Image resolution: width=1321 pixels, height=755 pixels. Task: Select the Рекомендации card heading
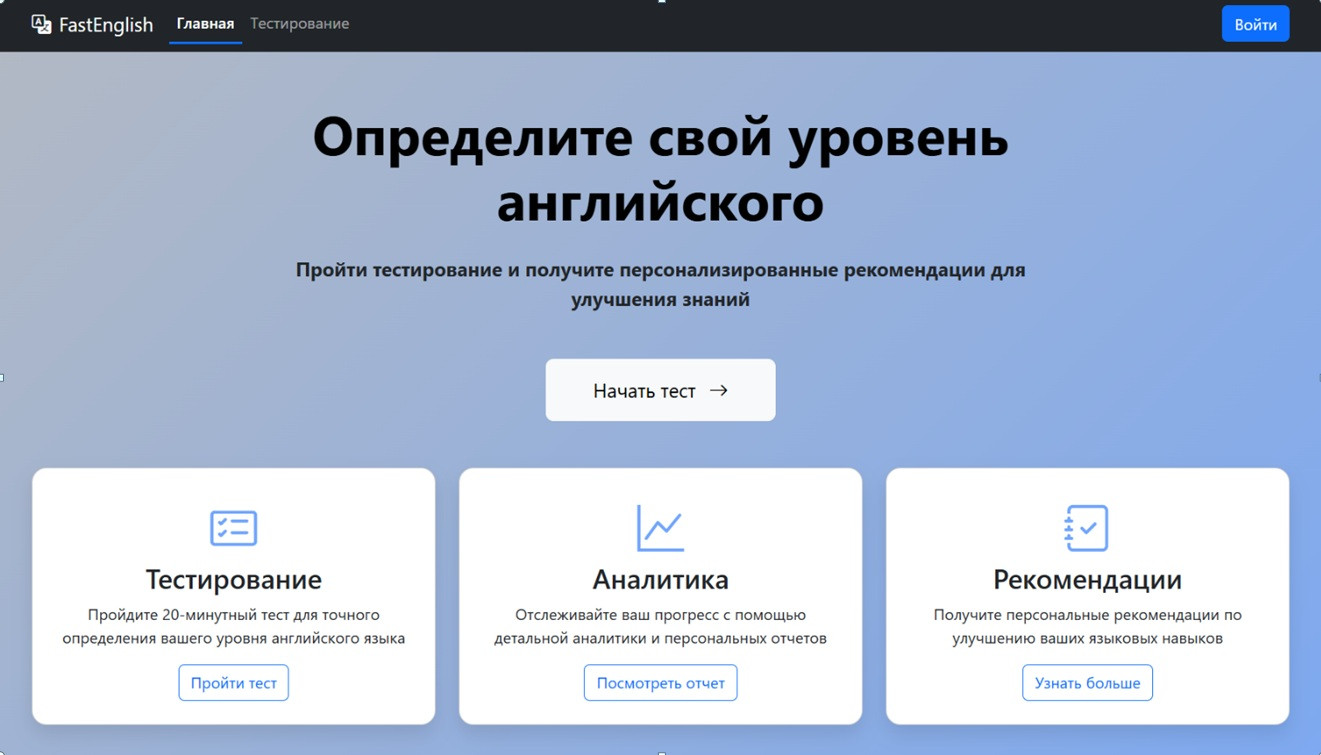tap(1087, 579)
